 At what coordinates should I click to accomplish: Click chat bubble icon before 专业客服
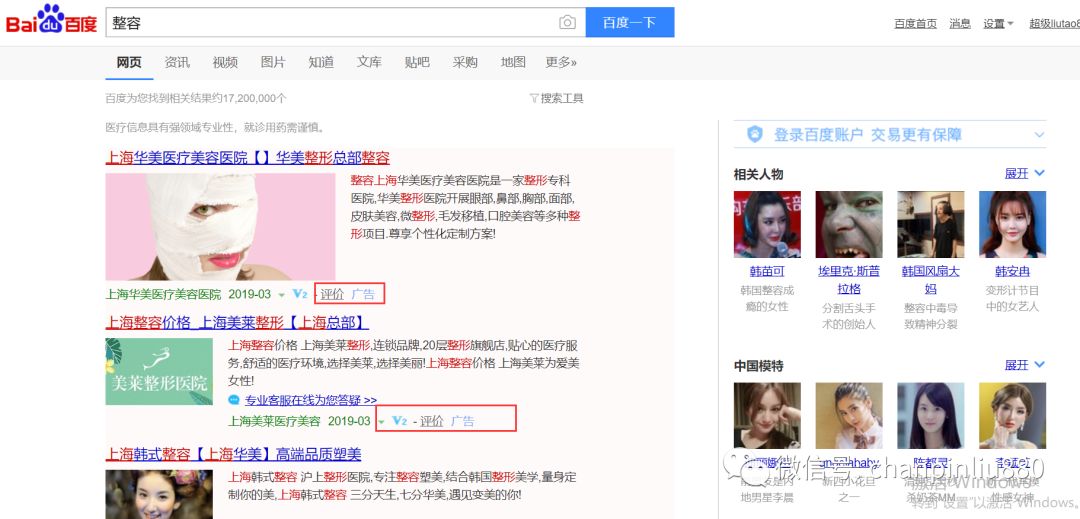coord(234,400)
